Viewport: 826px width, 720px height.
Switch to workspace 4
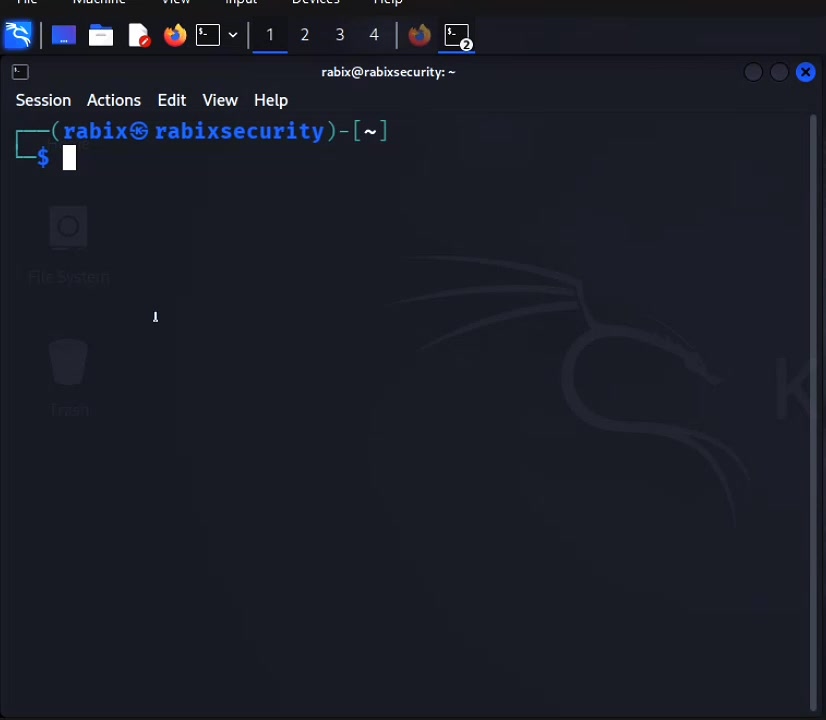[x=374, y=35]
